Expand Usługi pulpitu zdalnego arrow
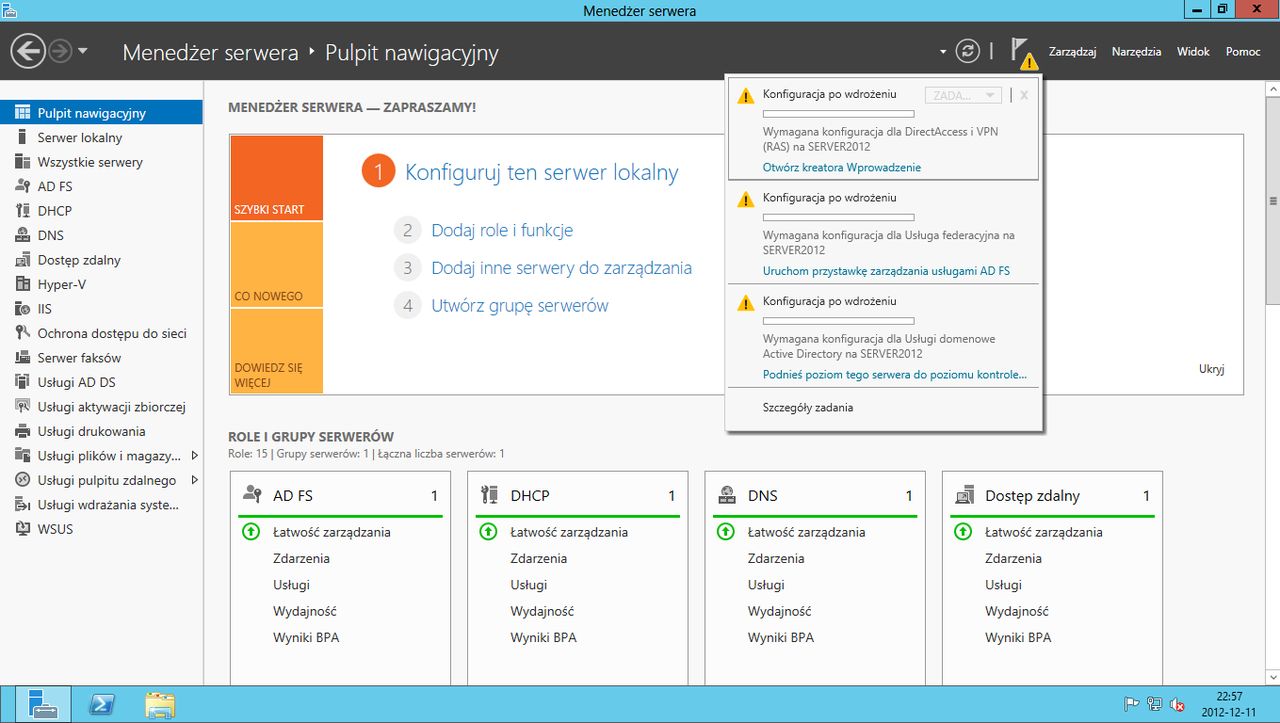The image size is (1280, 723). coord(194,480)
